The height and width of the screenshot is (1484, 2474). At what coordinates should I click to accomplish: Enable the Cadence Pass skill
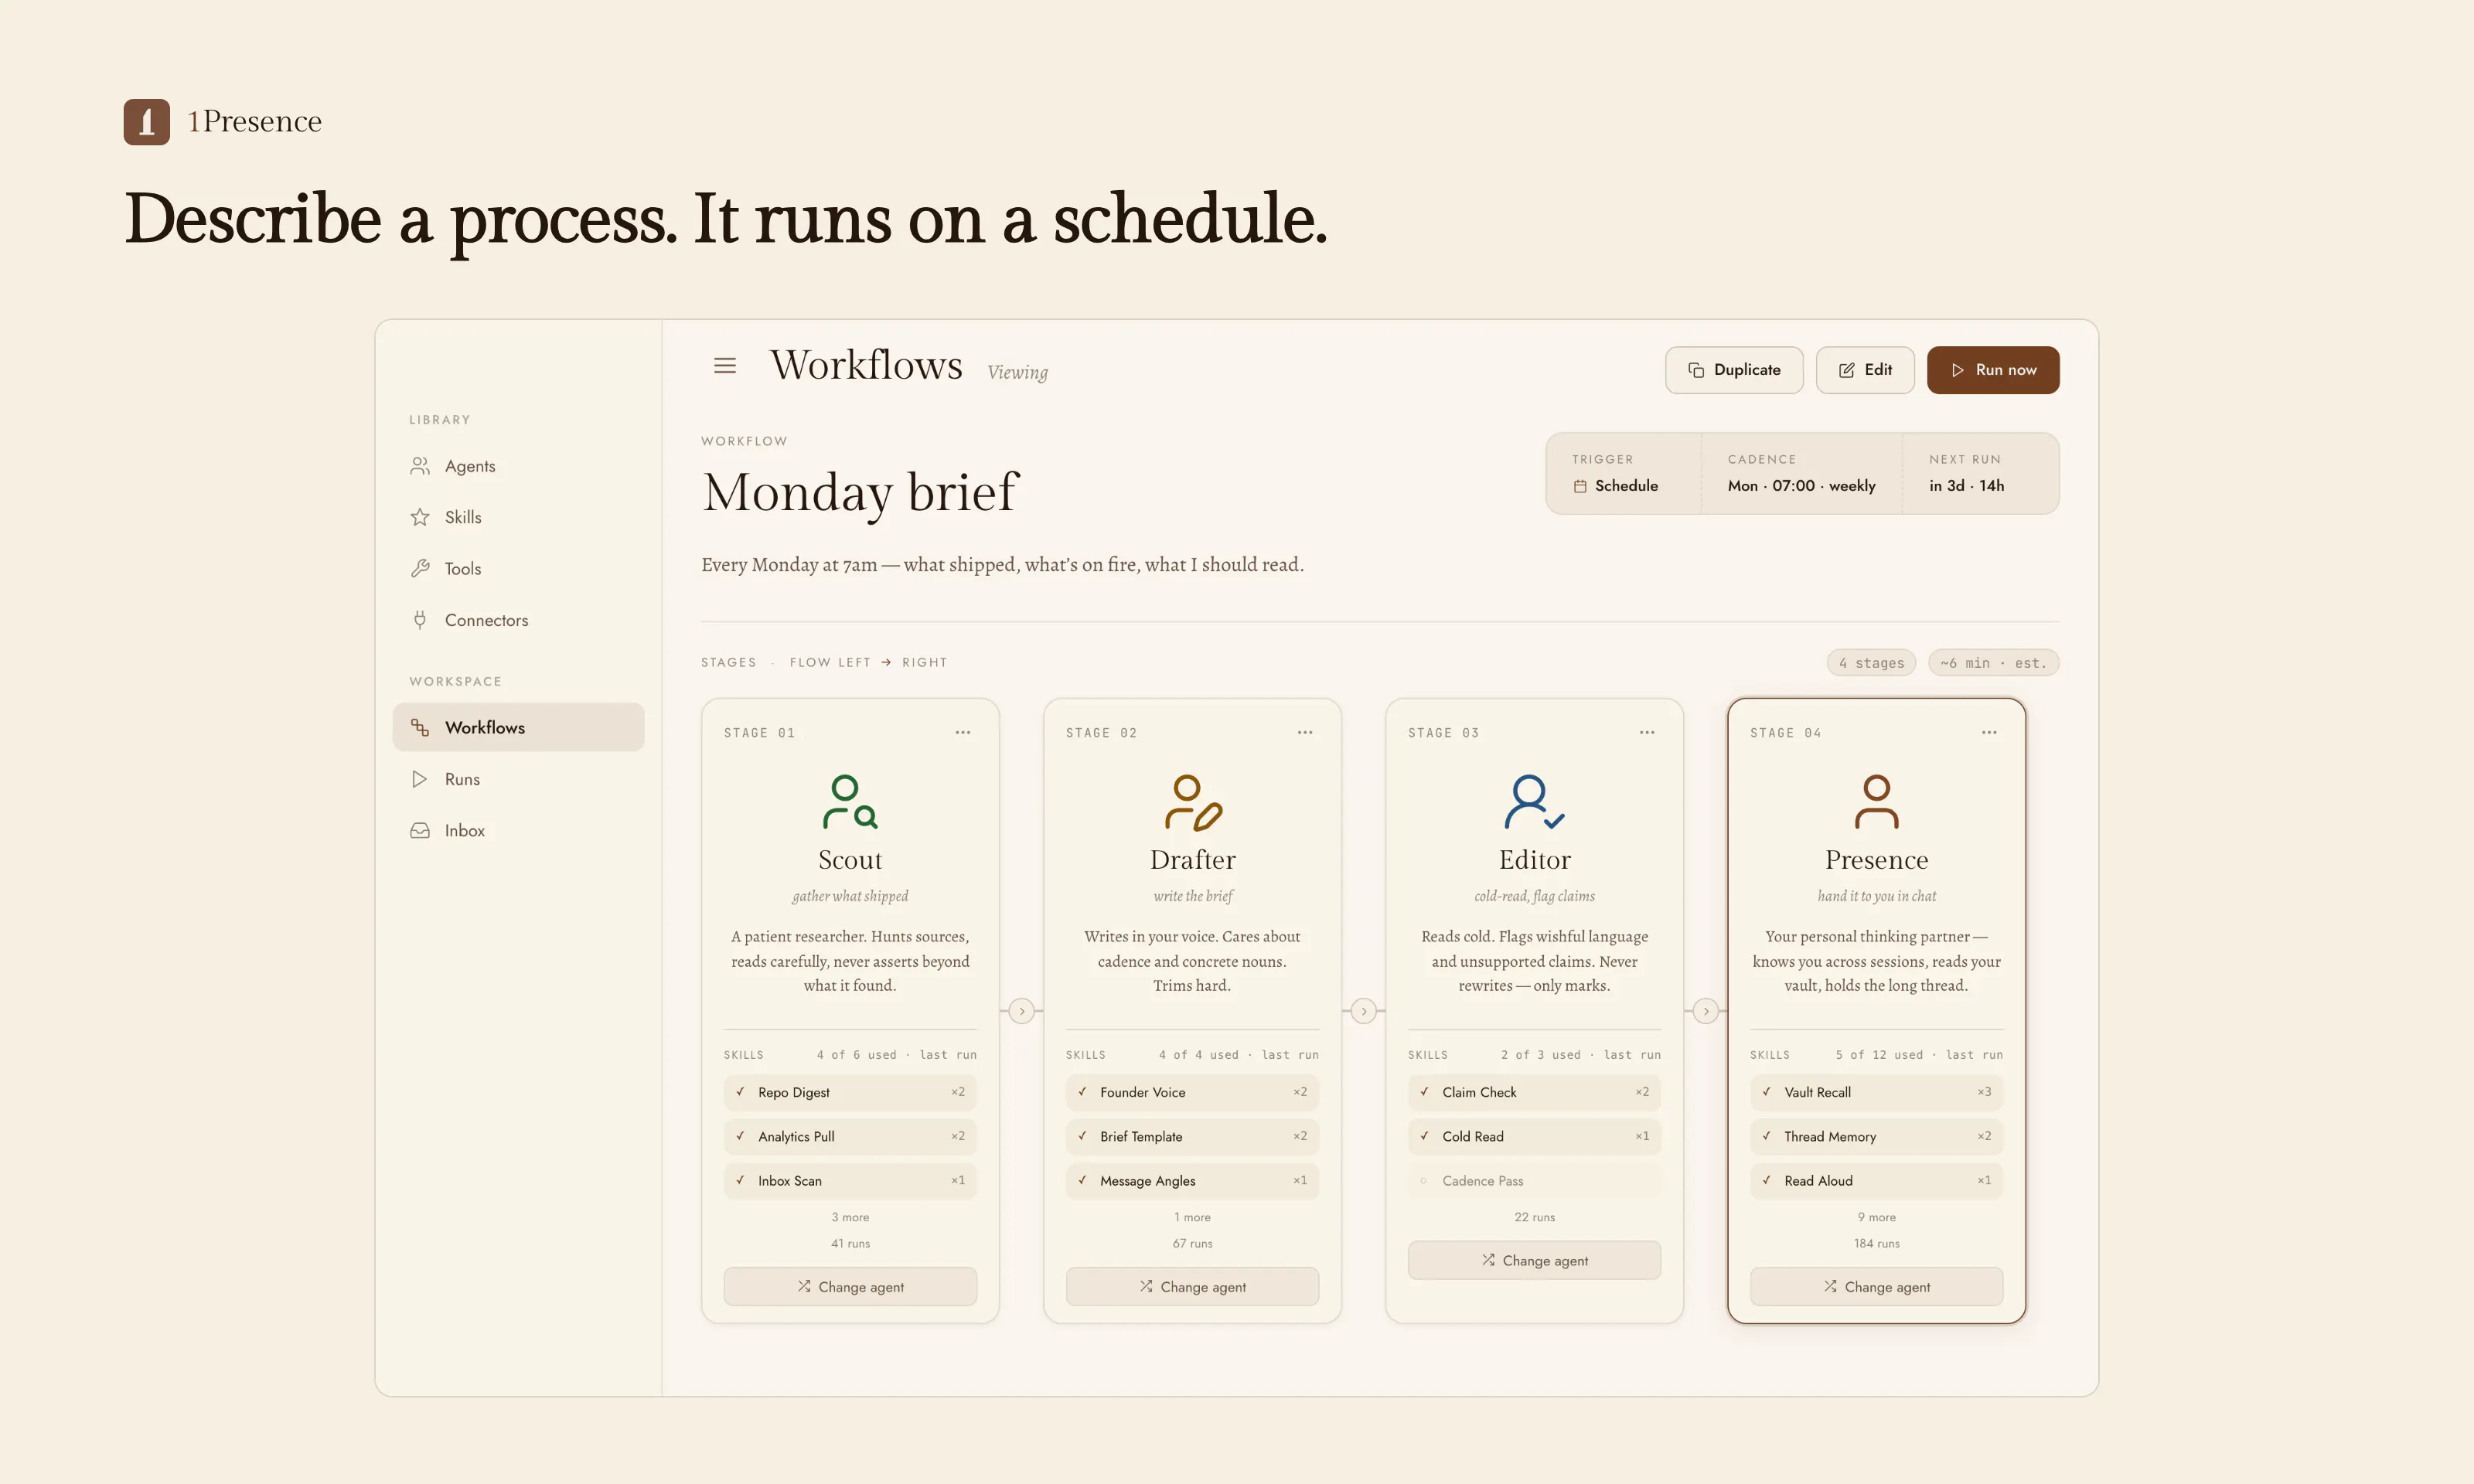pos(1534,1181)
